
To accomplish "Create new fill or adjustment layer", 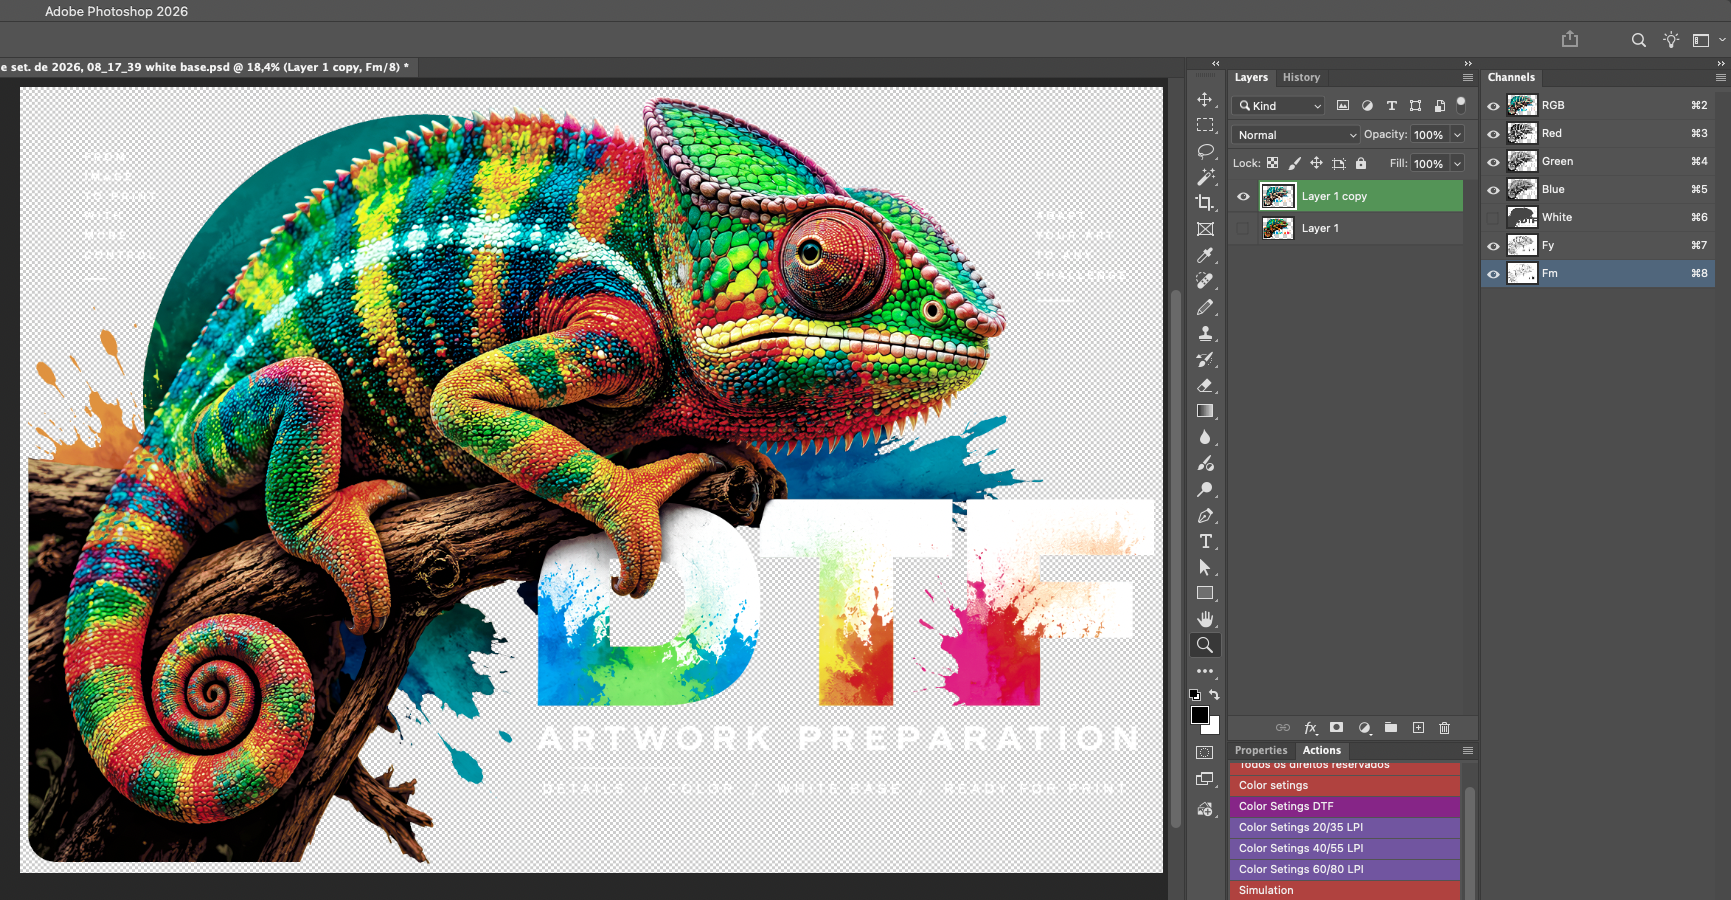I will click(1364, 728).
